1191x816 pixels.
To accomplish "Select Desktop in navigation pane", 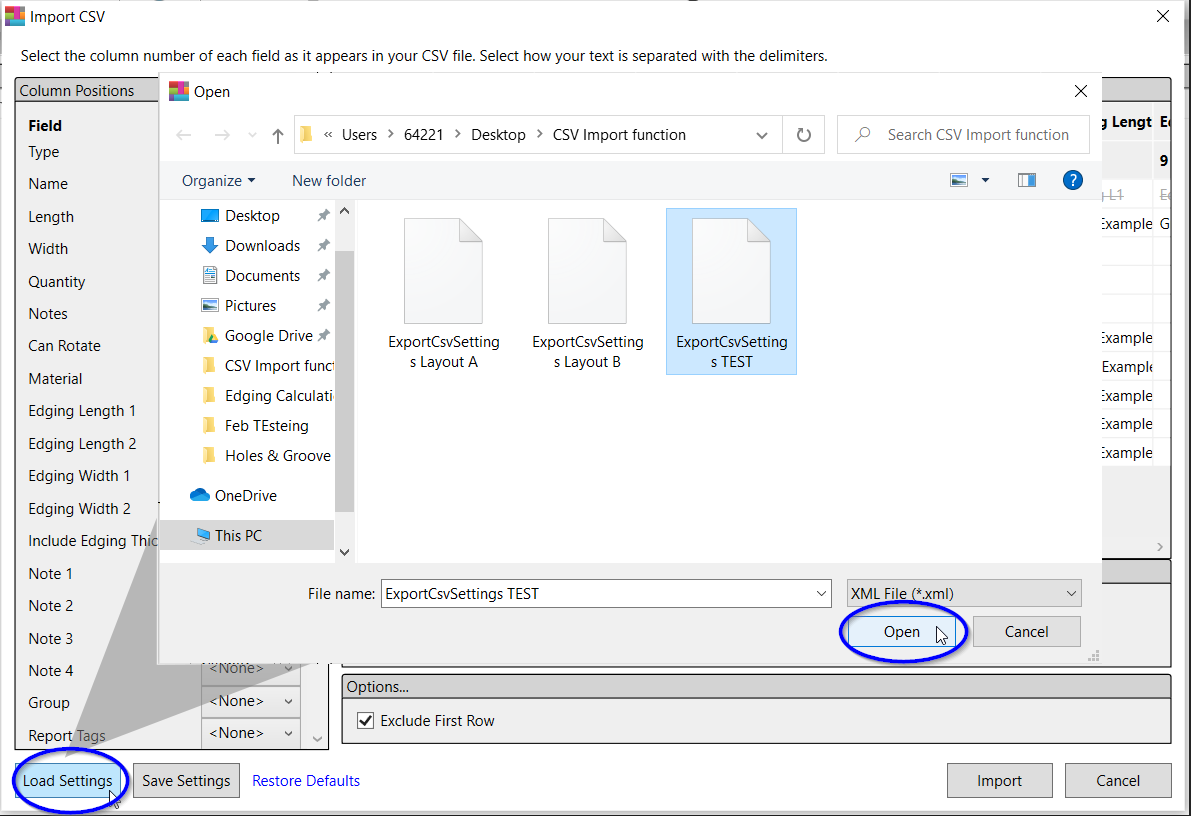I will 252,216.
